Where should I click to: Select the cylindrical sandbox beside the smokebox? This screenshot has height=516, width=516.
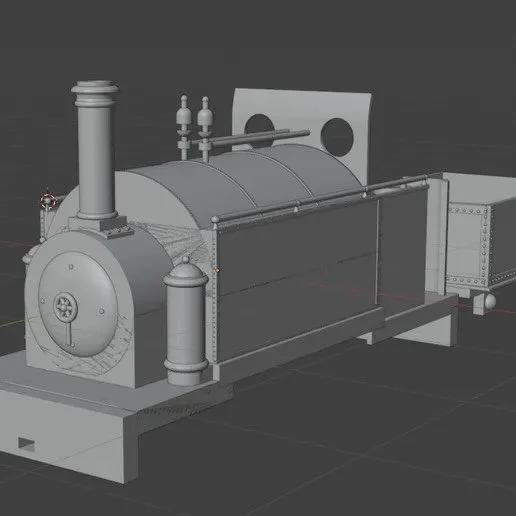pyautogui.click(x=186, y=322)
